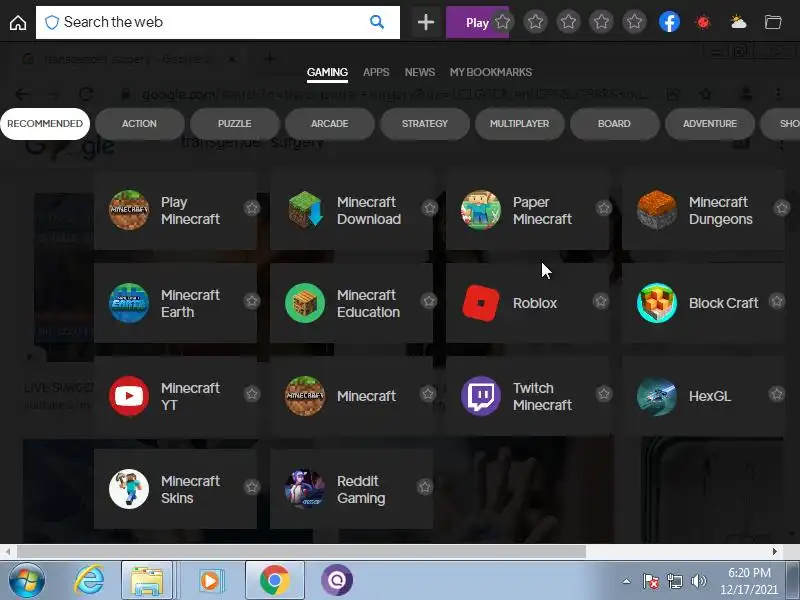The height and width of the screenshot is (600, 800).
Task: Click the plus add-tab icon
Action: (x=426, y=22)
